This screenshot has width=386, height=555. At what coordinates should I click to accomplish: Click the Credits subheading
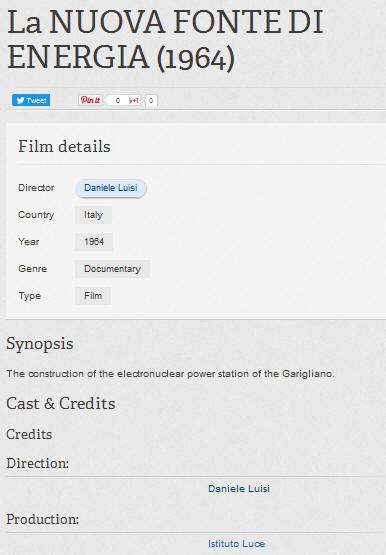[x=29, y=434]
